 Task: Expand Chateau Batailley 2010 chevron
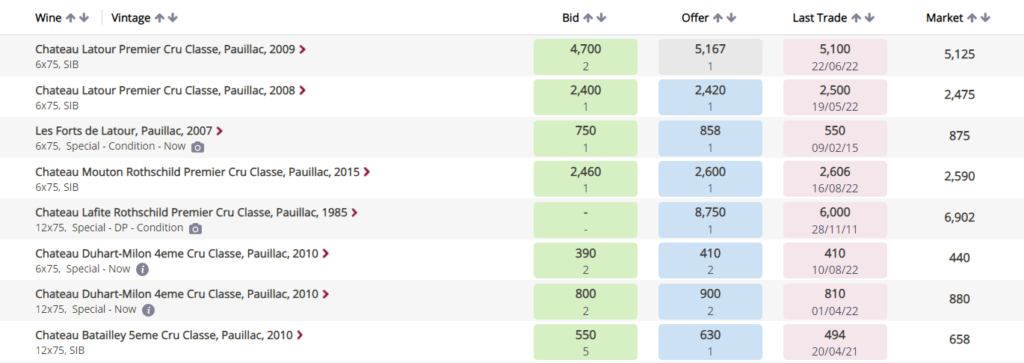300,335
